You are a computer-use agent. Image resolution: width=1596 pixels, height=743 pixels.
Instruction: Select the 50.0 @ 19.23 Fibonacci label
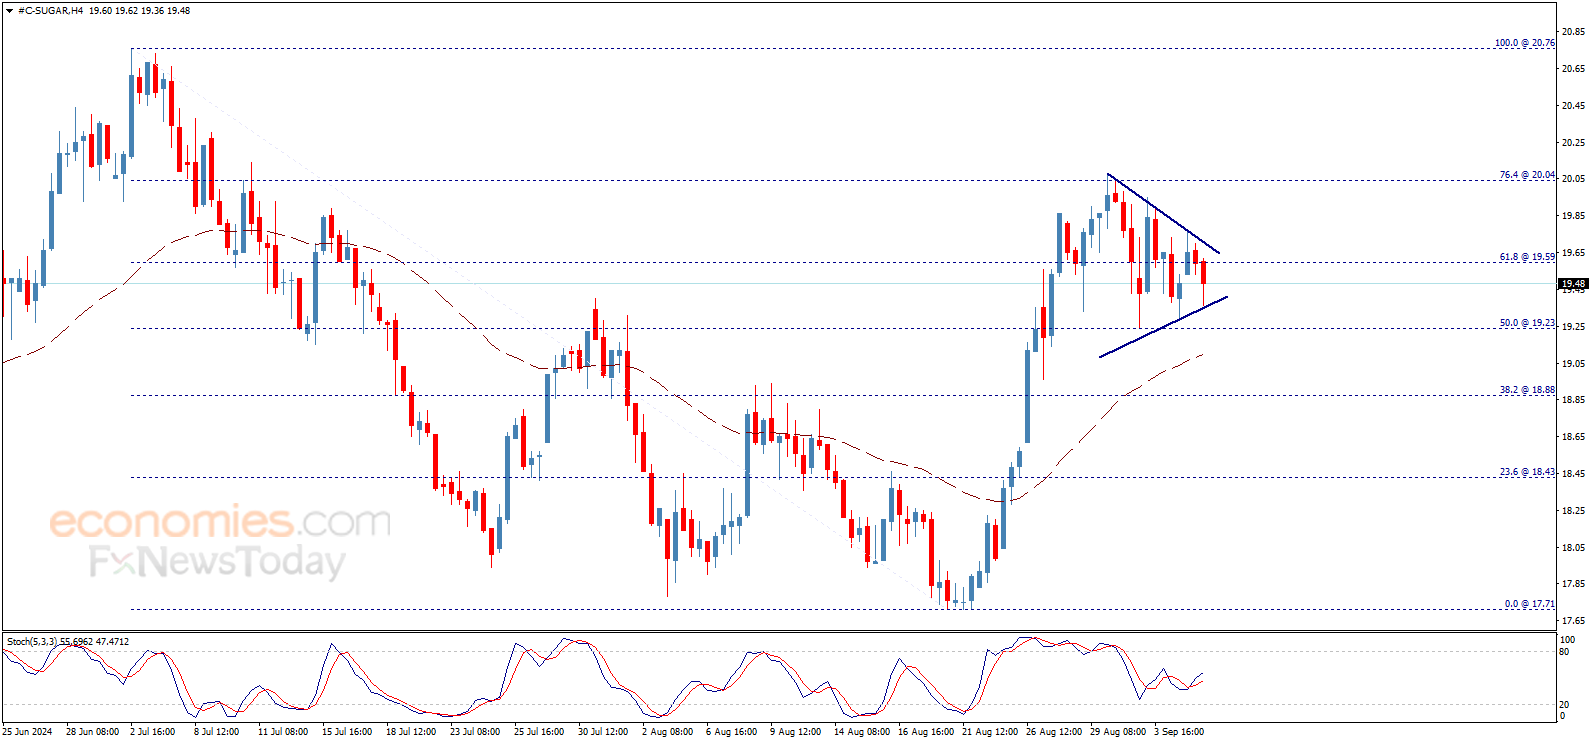1526,323
